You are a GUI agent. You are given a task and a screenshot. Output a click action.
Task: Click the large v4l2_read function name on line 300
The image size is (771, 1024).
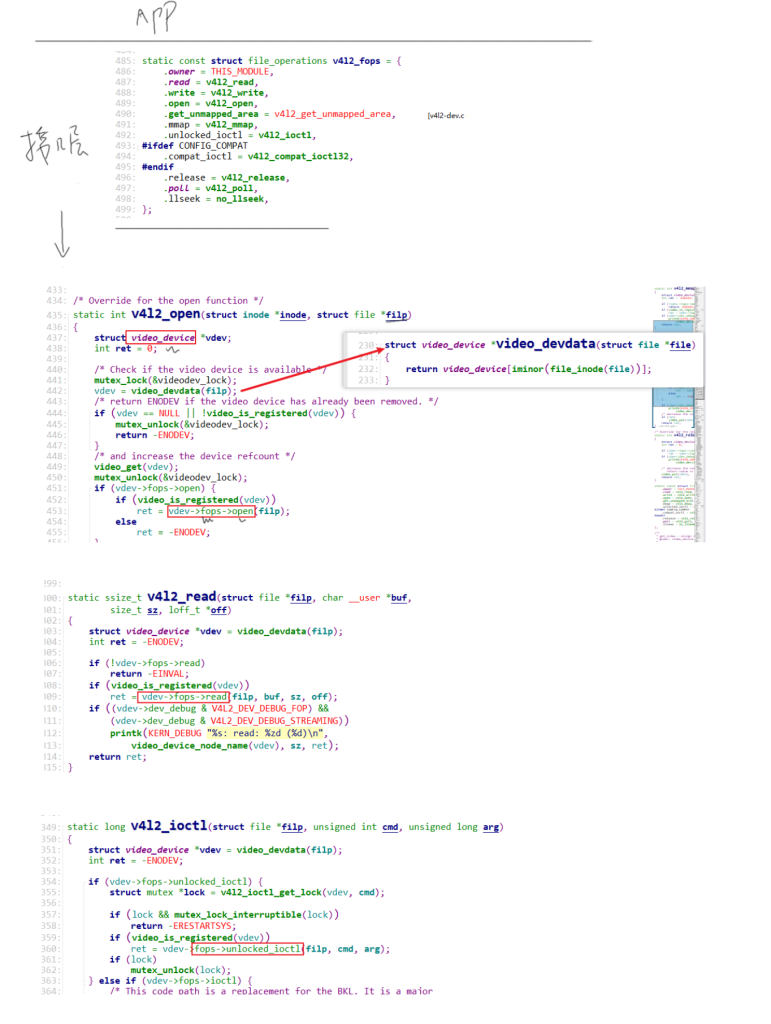(181, 596)
